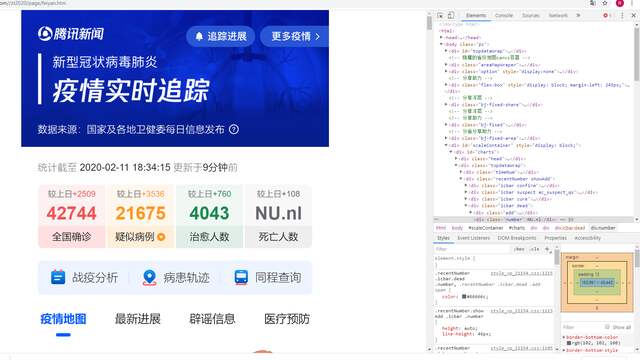Click the red error count icon in DevTools
The image size is (640, 360).
click(x=605, y=16)
